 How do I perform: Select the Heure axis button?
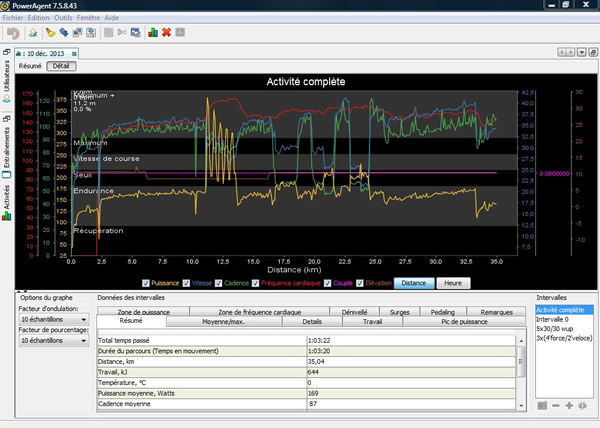(453, 283)
